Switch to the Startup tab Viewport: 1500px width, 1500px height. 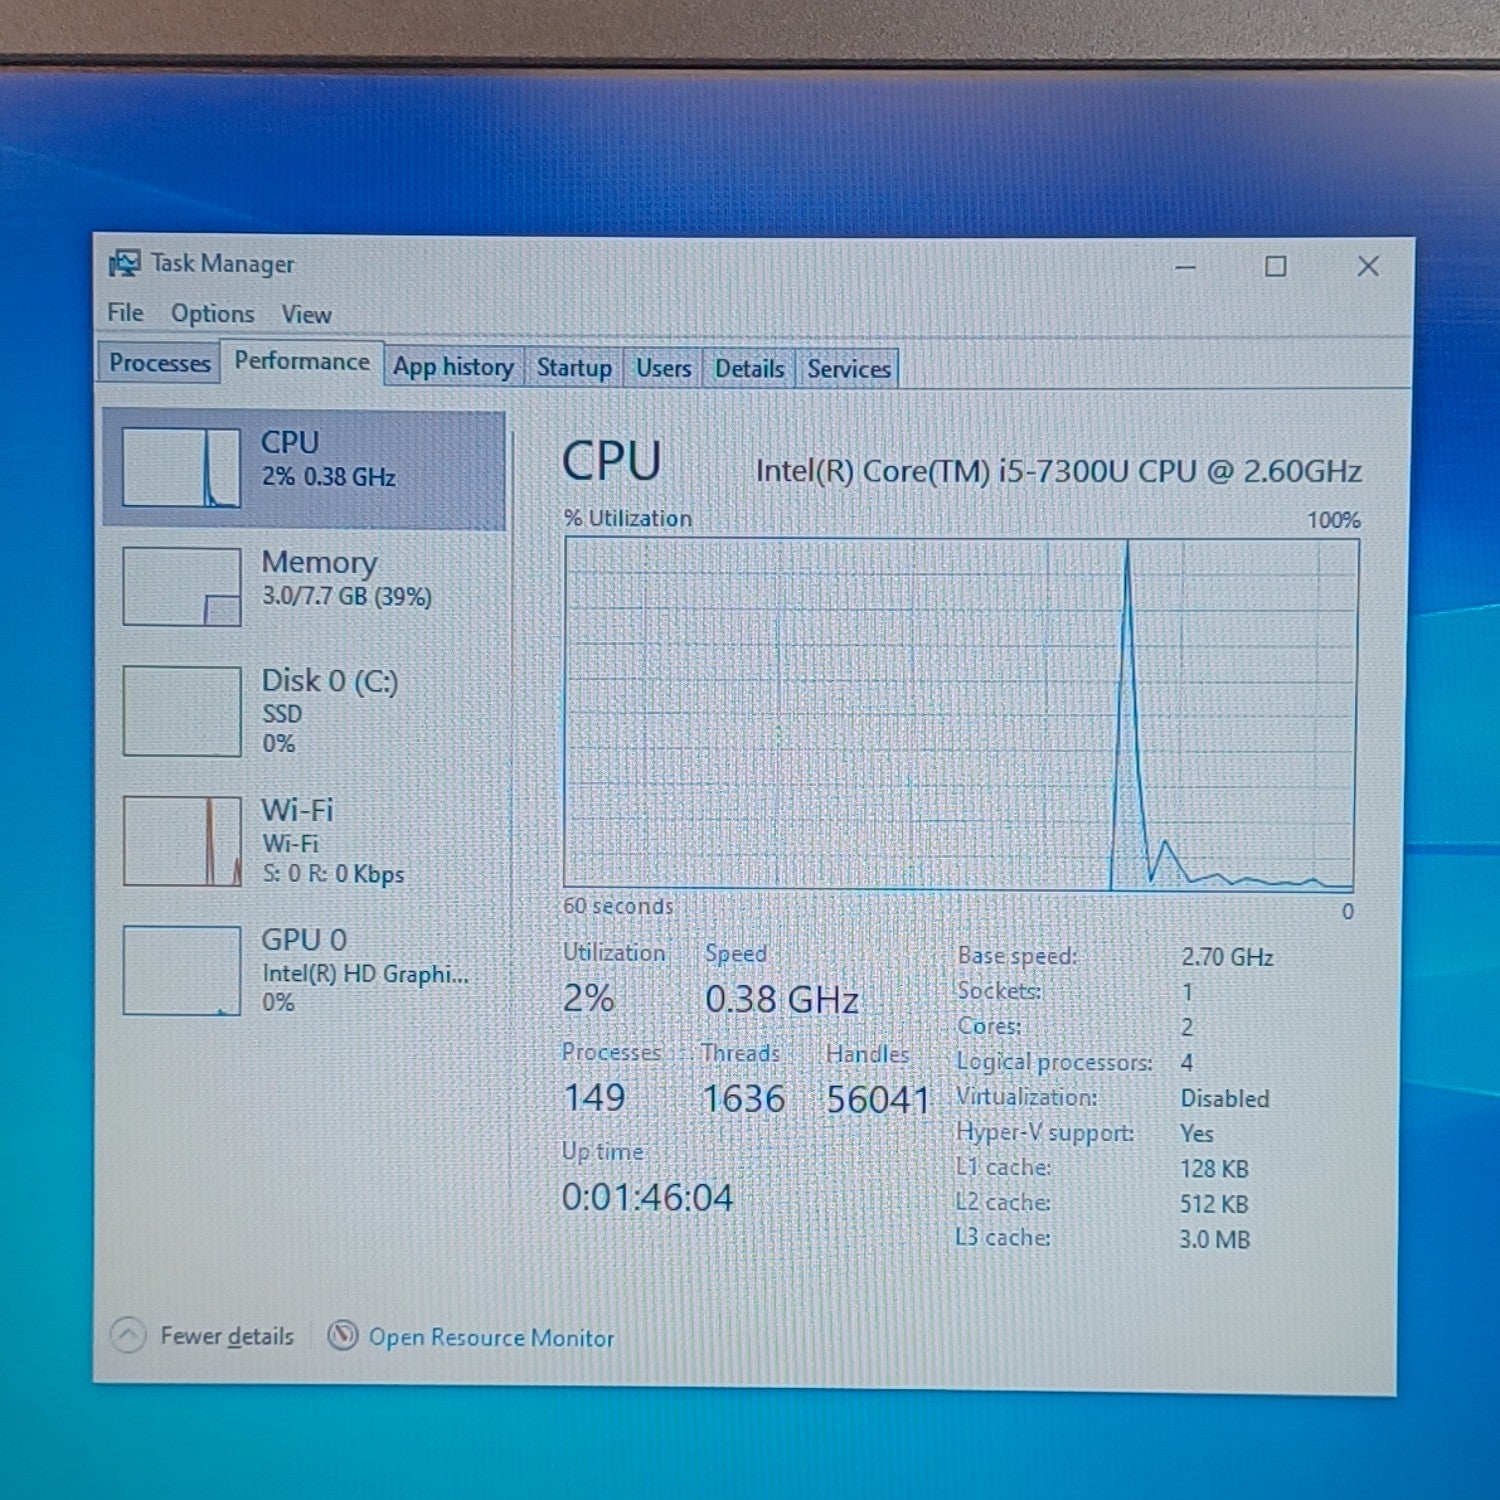(x=574, y=368)
